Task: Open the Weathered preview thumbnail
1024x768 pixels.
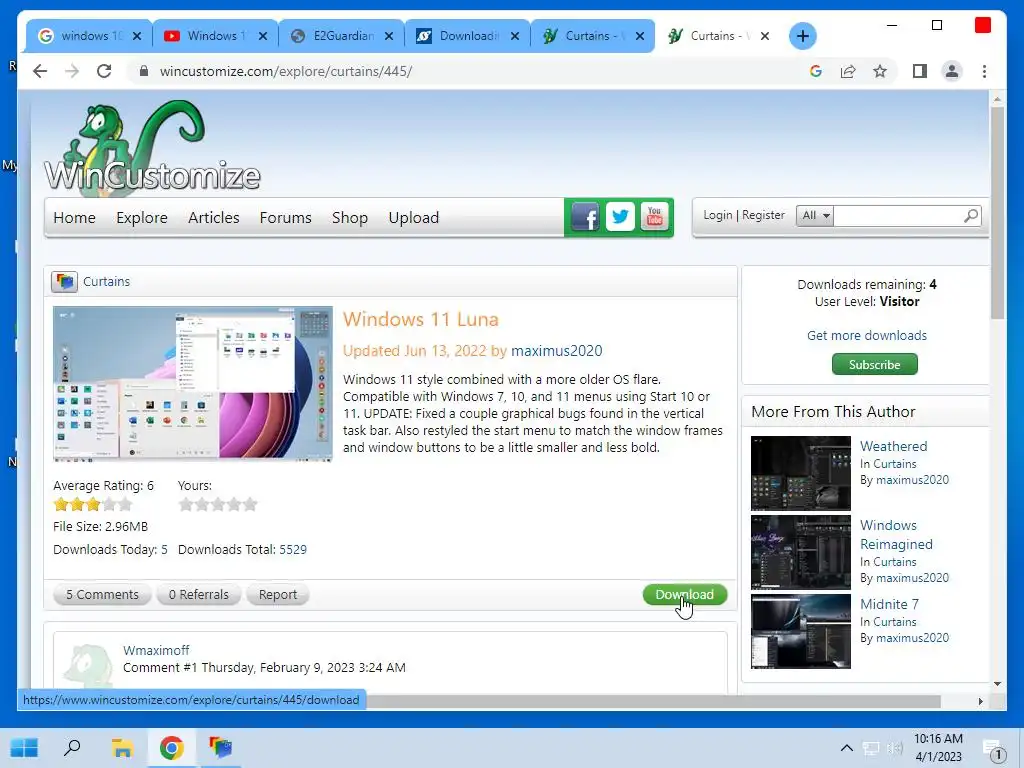Action: 801,473
